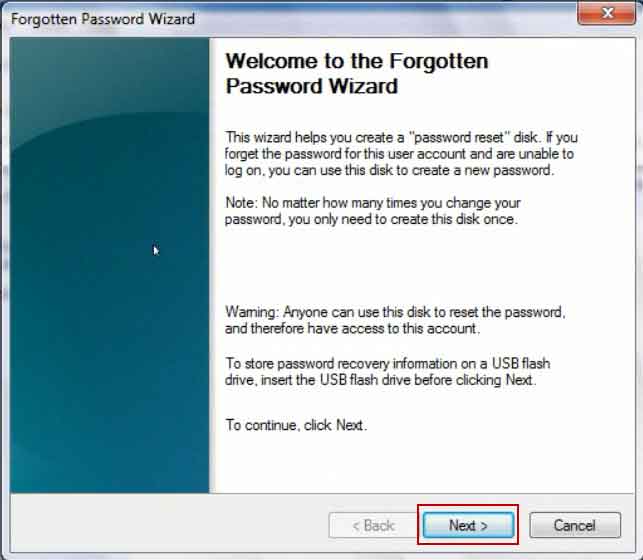This screenshot has width=643, height=560.
Task: Click the Password Wizard second heading line
Action: 312,86
